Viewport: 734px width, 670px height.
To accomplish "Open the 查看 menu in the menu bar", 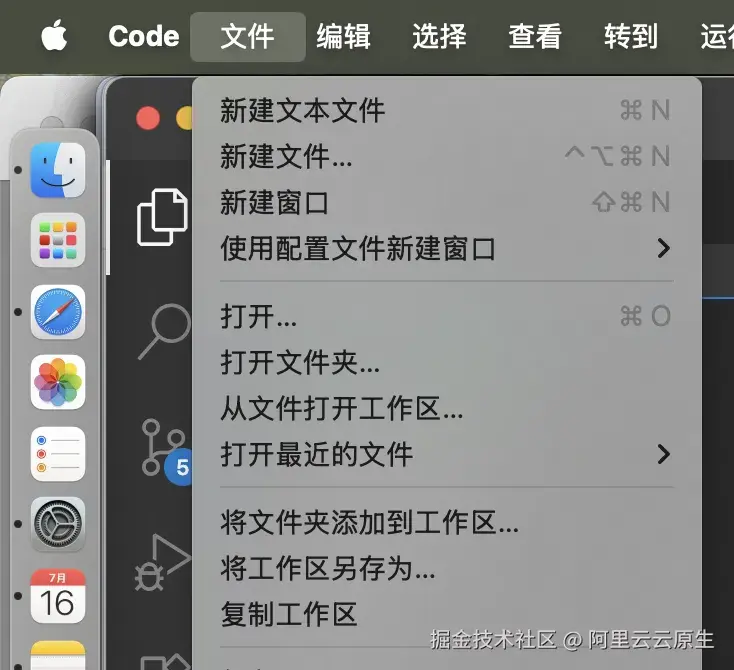I will point(535,37).
